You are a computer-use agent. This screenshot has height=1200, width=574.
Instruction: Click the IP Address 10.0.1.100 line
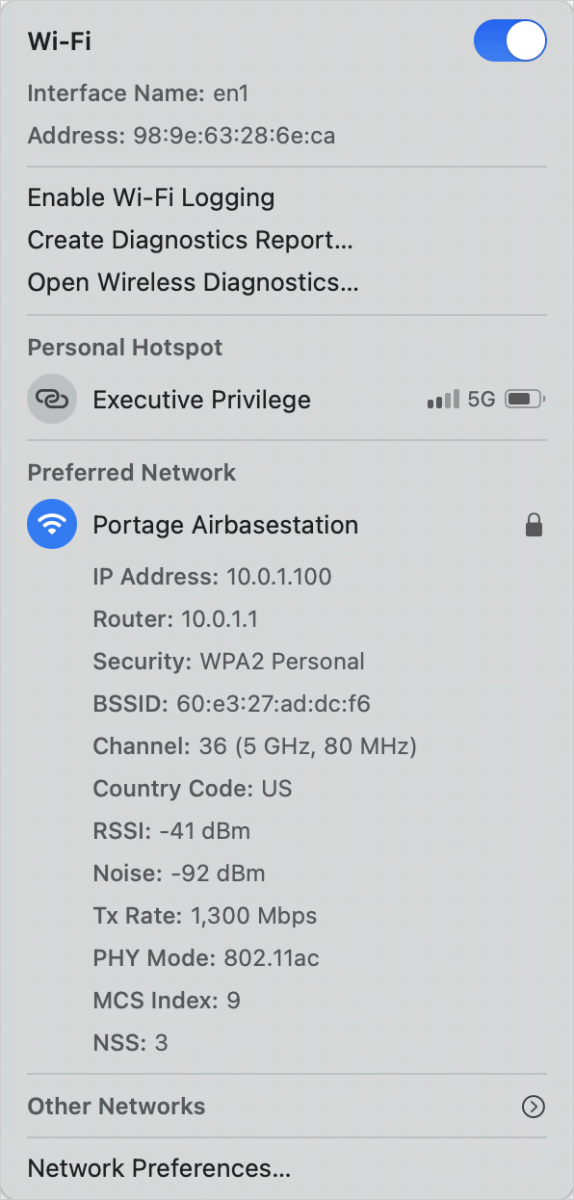[212, 577]
